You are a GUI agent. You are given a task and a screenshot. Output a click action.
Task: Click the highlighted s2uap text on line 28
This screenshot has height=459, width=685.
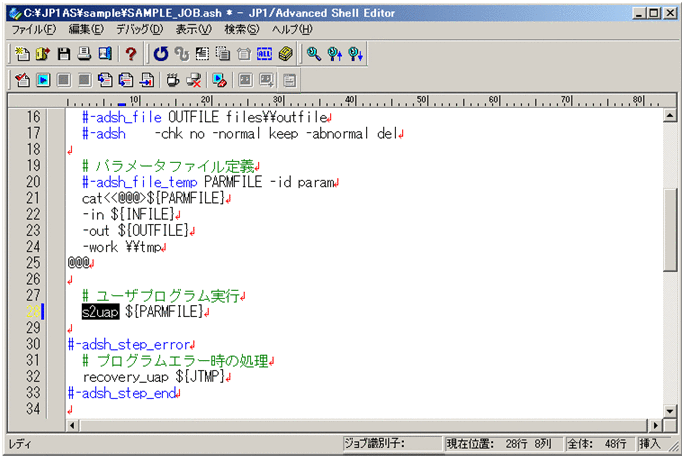(x=100, y=312)
